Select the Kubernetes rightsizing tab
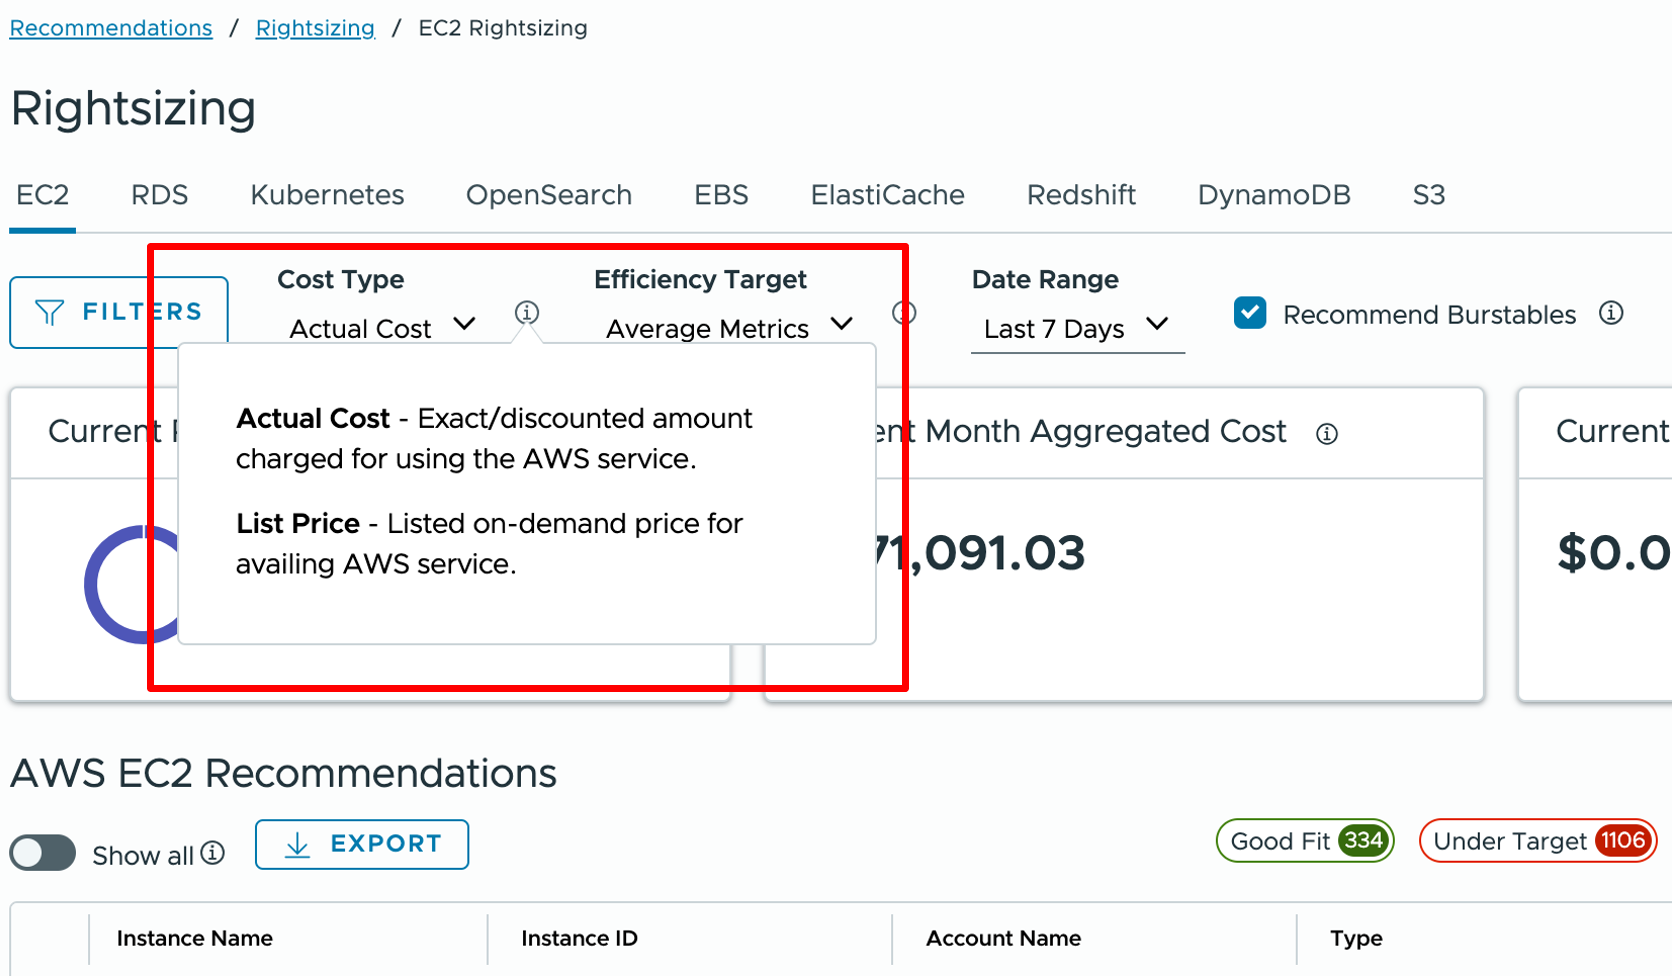 (327, 195)
